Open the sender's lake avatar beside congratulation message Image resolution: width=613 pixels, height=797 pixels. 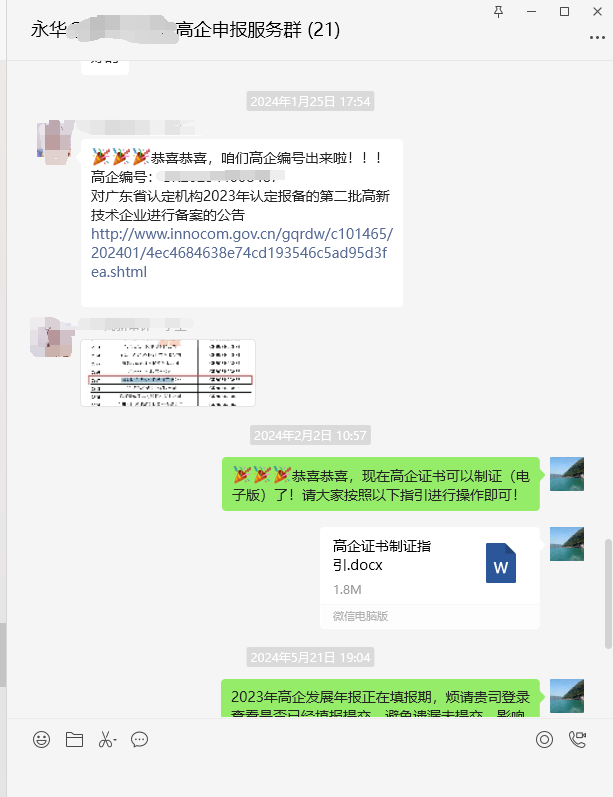[x=567, y=474]
